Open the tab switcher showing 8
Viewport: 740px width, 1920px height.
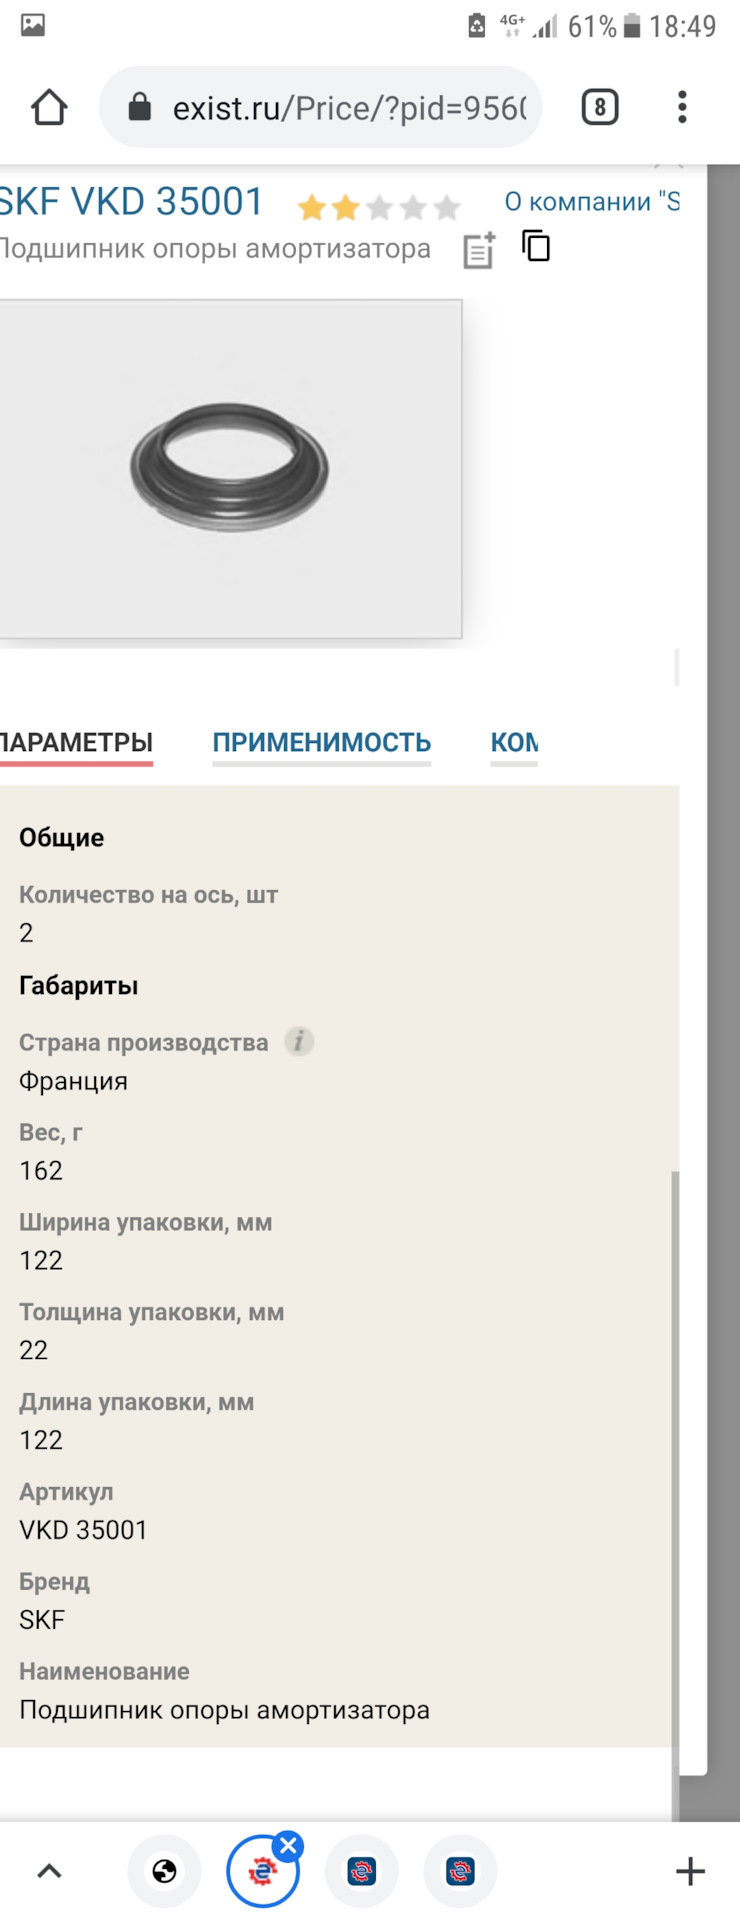coord(600,107)
